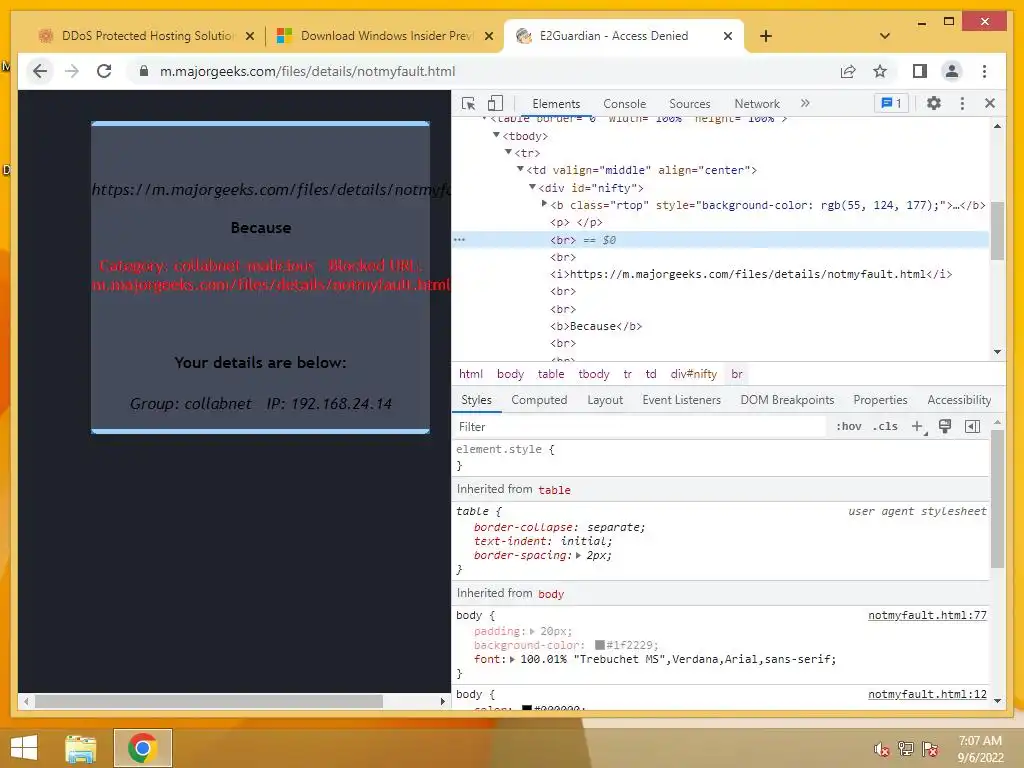Collapse the td valign middle node
Viewport: 1024px width, 768px height.
520,168
